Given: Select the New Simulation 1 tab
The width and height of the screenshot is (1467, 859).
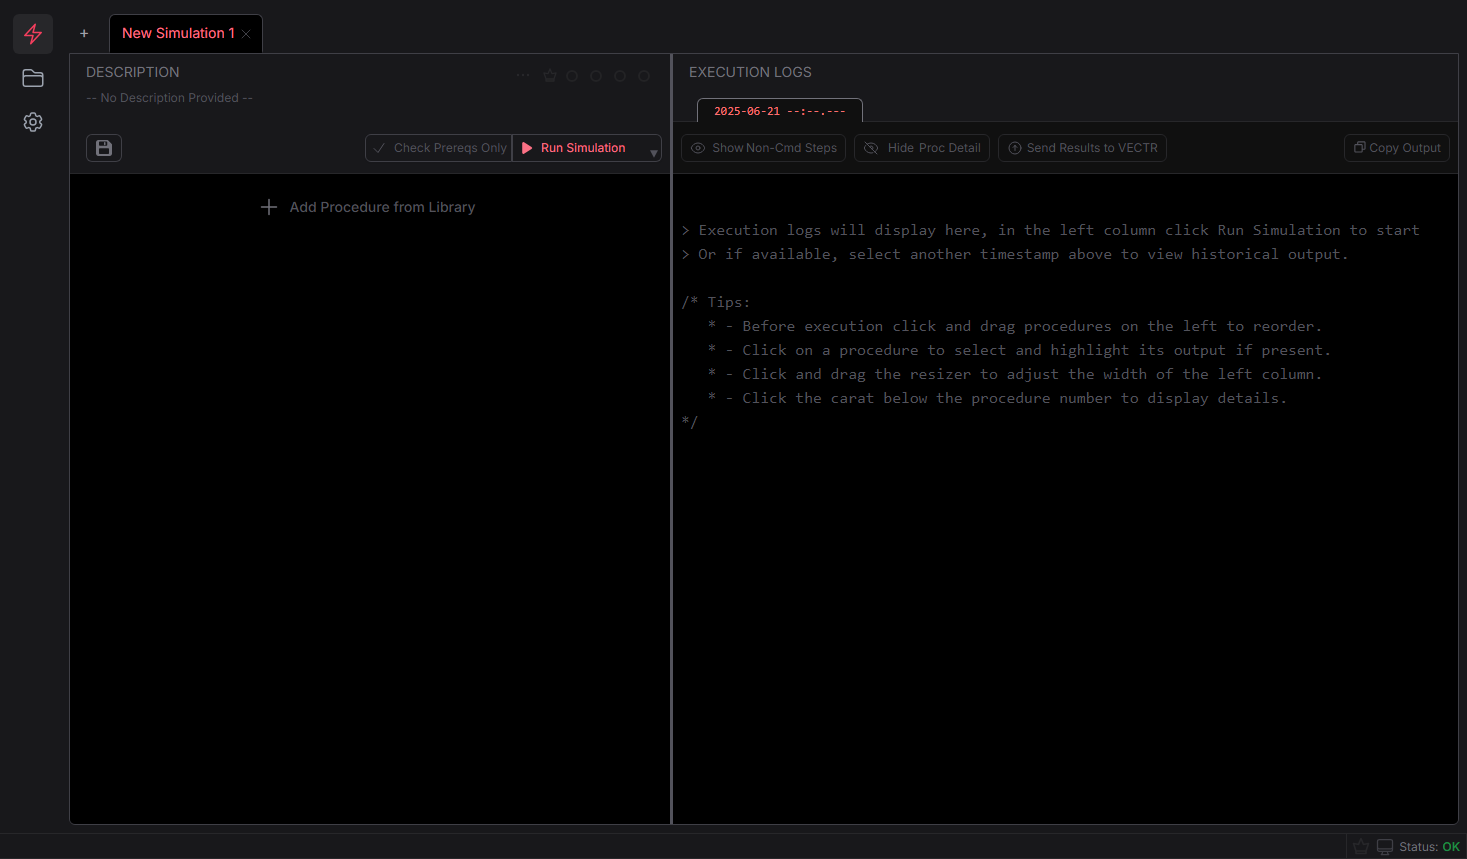Looking at the screenshot, I should (x=178, y=34).
